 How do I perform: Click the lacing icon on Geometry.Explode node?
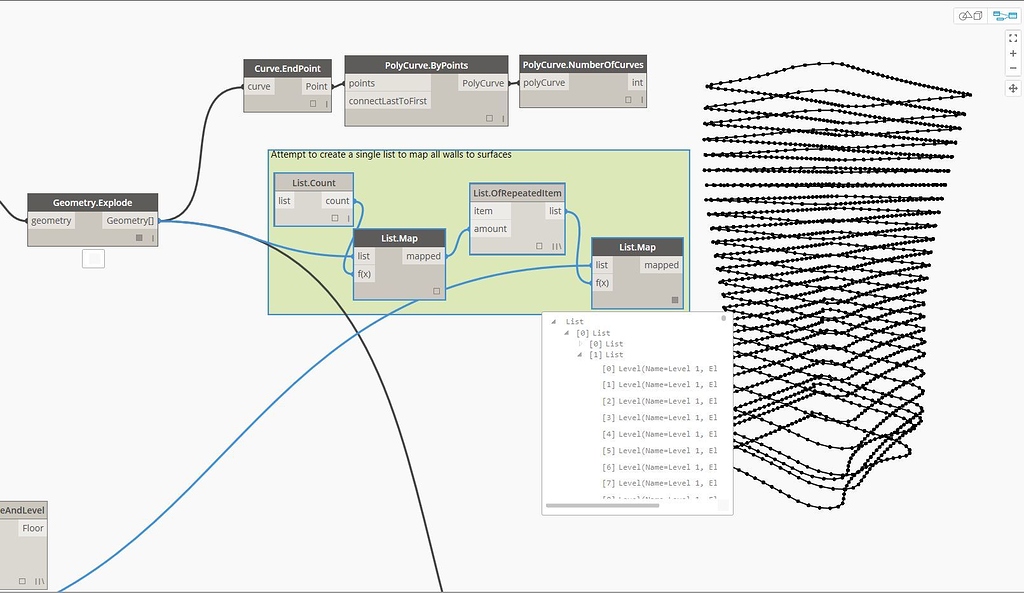[152, 237]
